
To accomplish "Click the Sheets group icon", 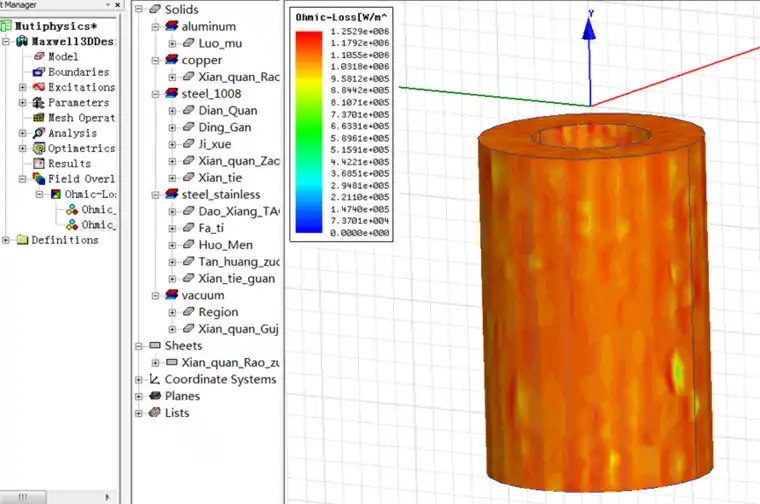I will 155,345.
